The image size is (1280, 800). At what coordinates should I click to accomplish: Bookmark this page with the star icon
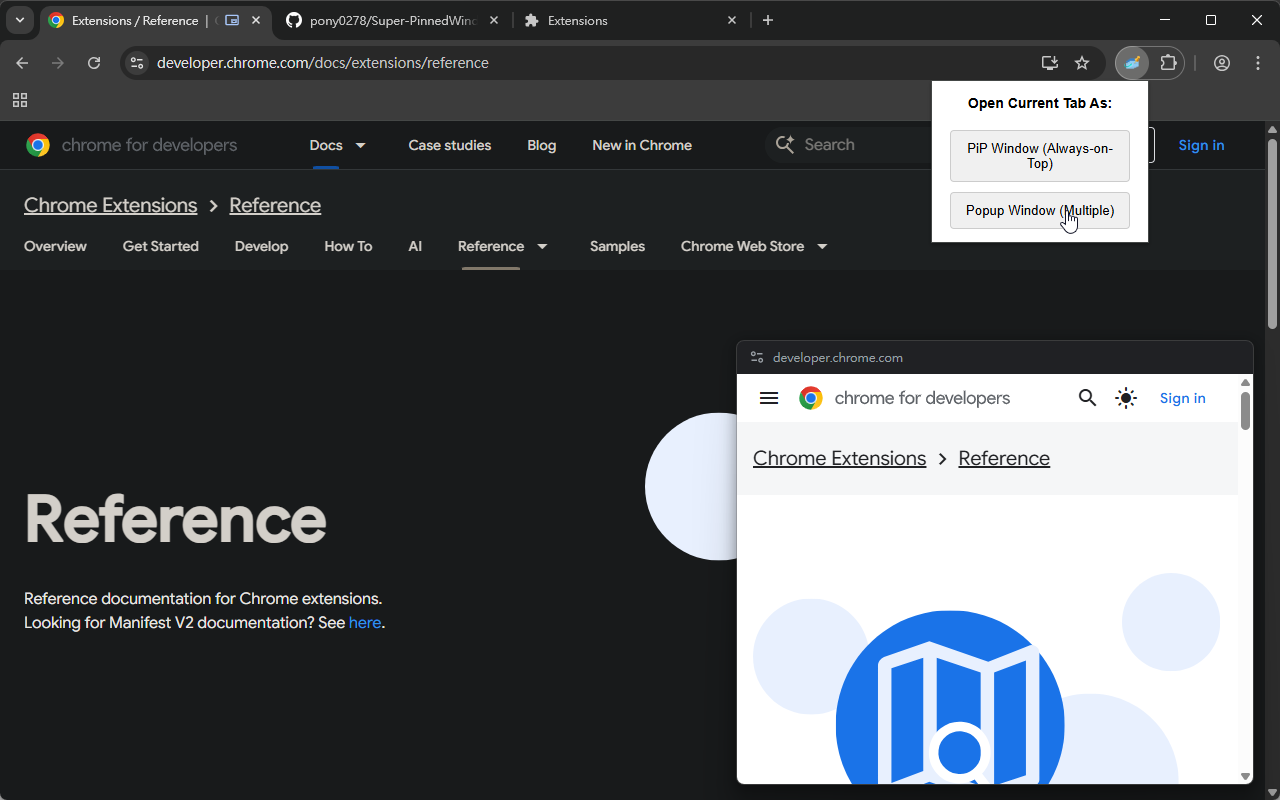click(x=1082, y=63)
